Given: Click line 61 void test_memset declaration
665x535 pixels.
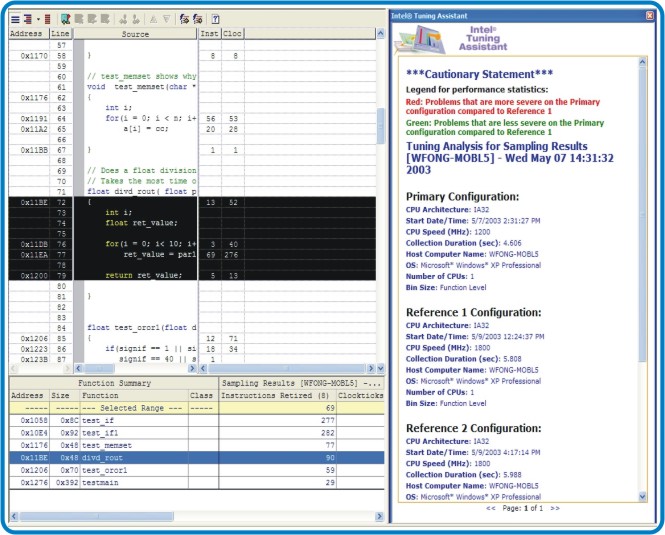Looking at the screenshot, I should point(142,87).
